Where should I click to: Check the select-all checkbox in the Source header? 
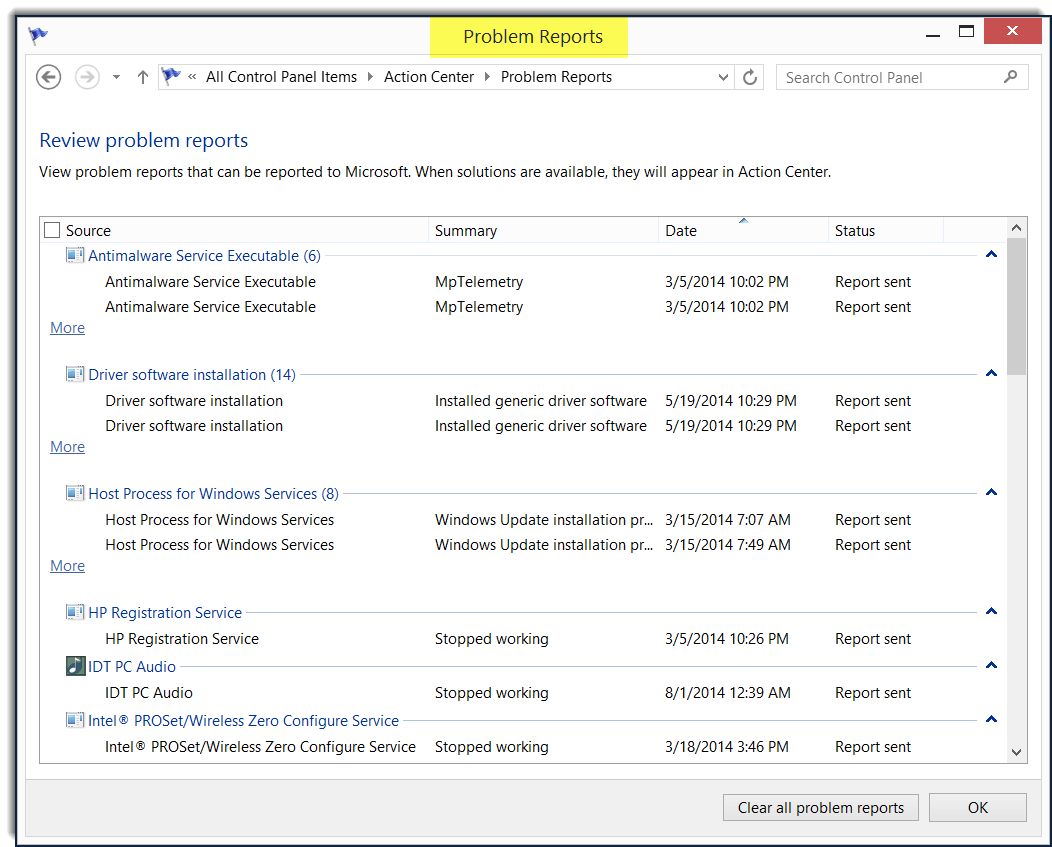click(51, 229)
